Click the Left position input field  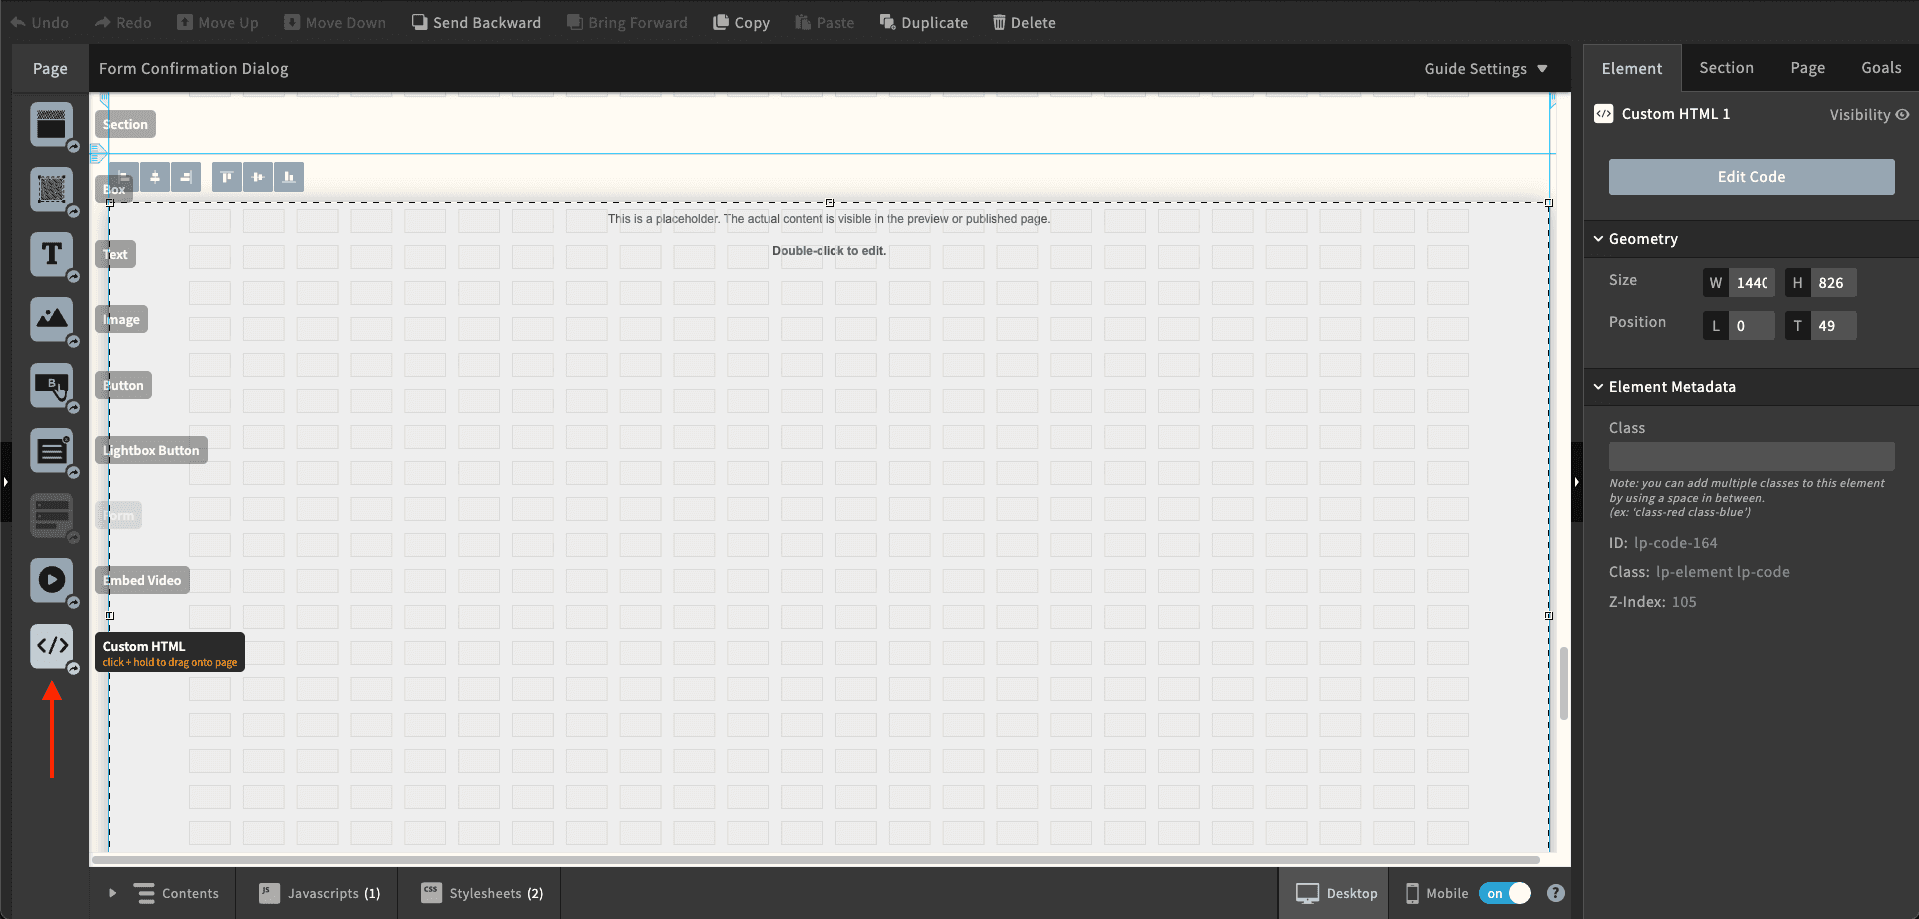(1751, 326)
